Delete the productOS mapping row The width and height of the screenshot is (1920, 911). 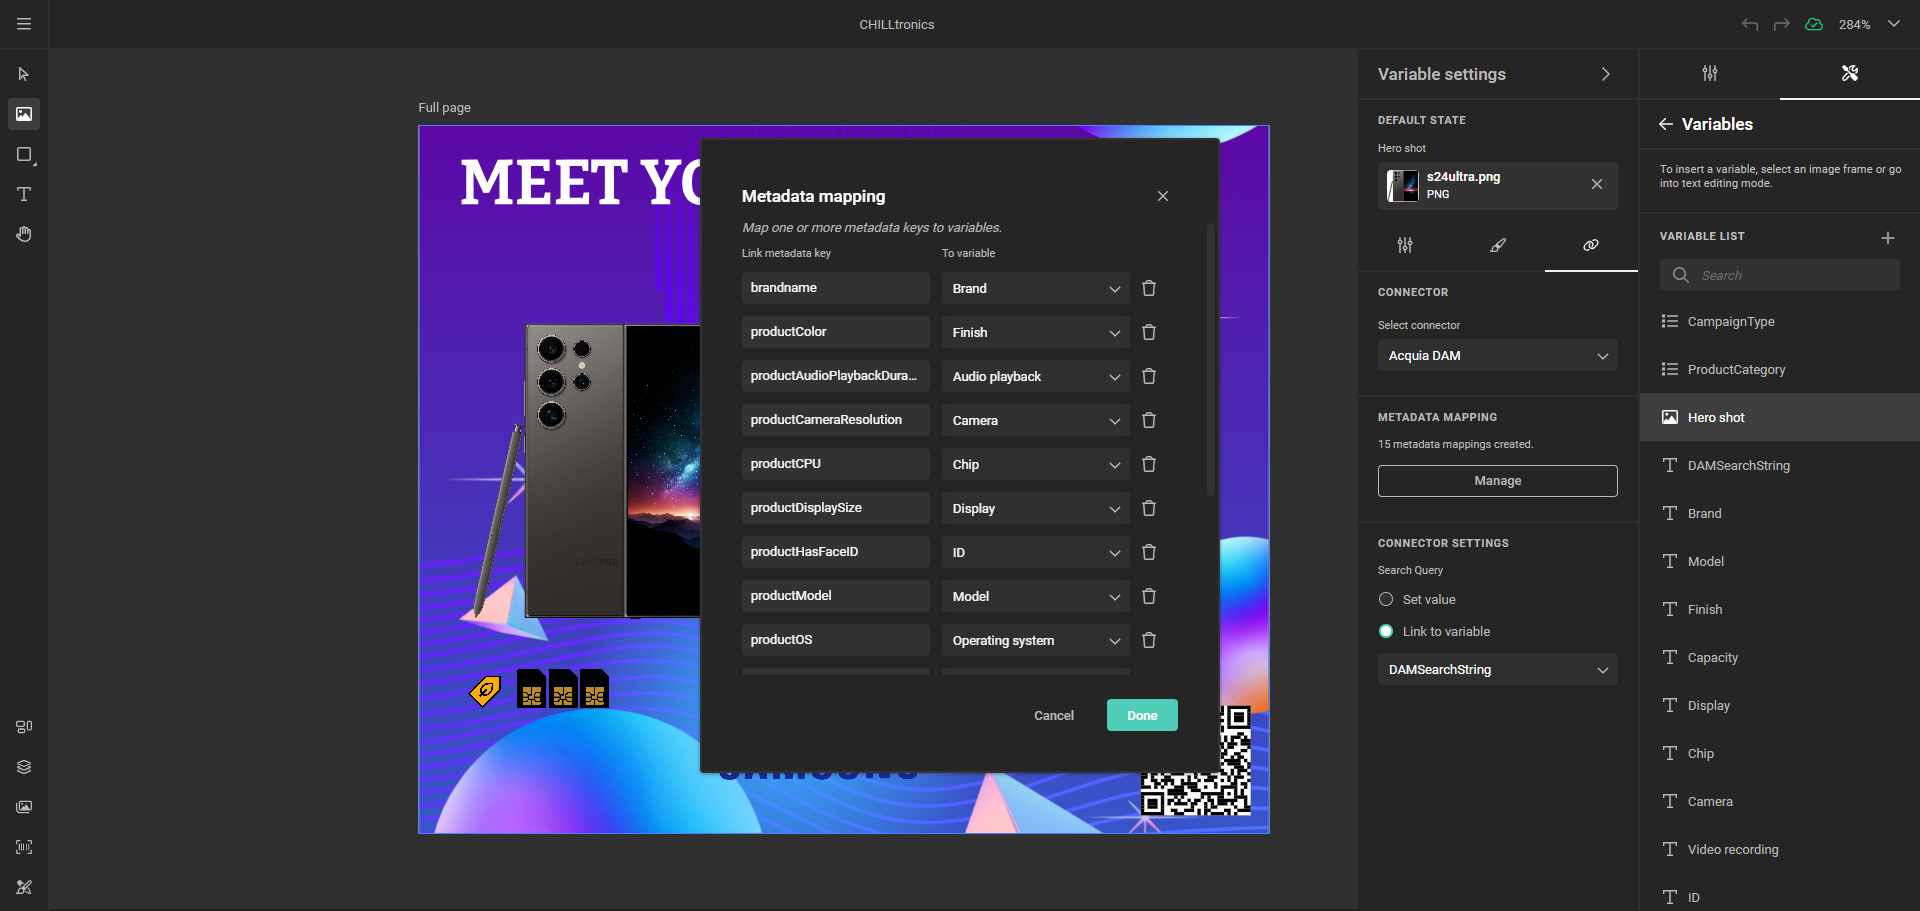1149,640
